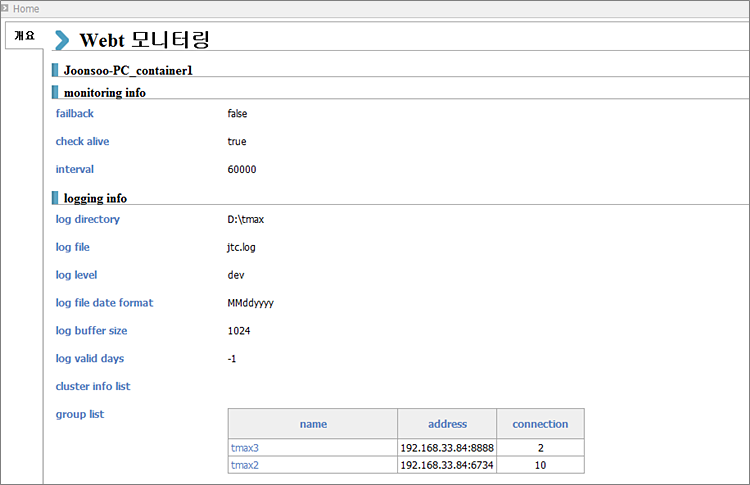
Task: Click the address 192.168.33.84:8888 cell
Action: point(447,448)
